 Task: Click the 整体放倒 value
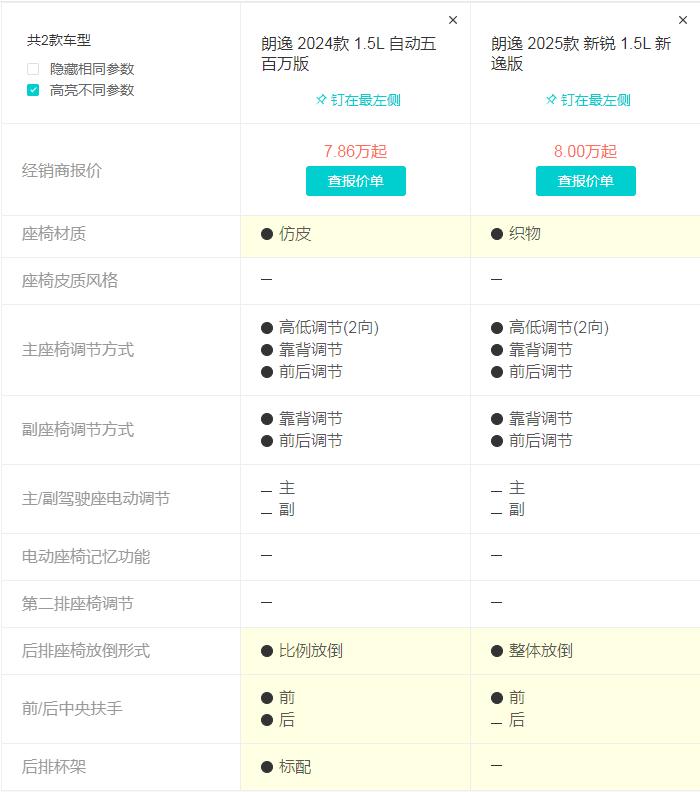pyautogui.click(x=540, y=651)
